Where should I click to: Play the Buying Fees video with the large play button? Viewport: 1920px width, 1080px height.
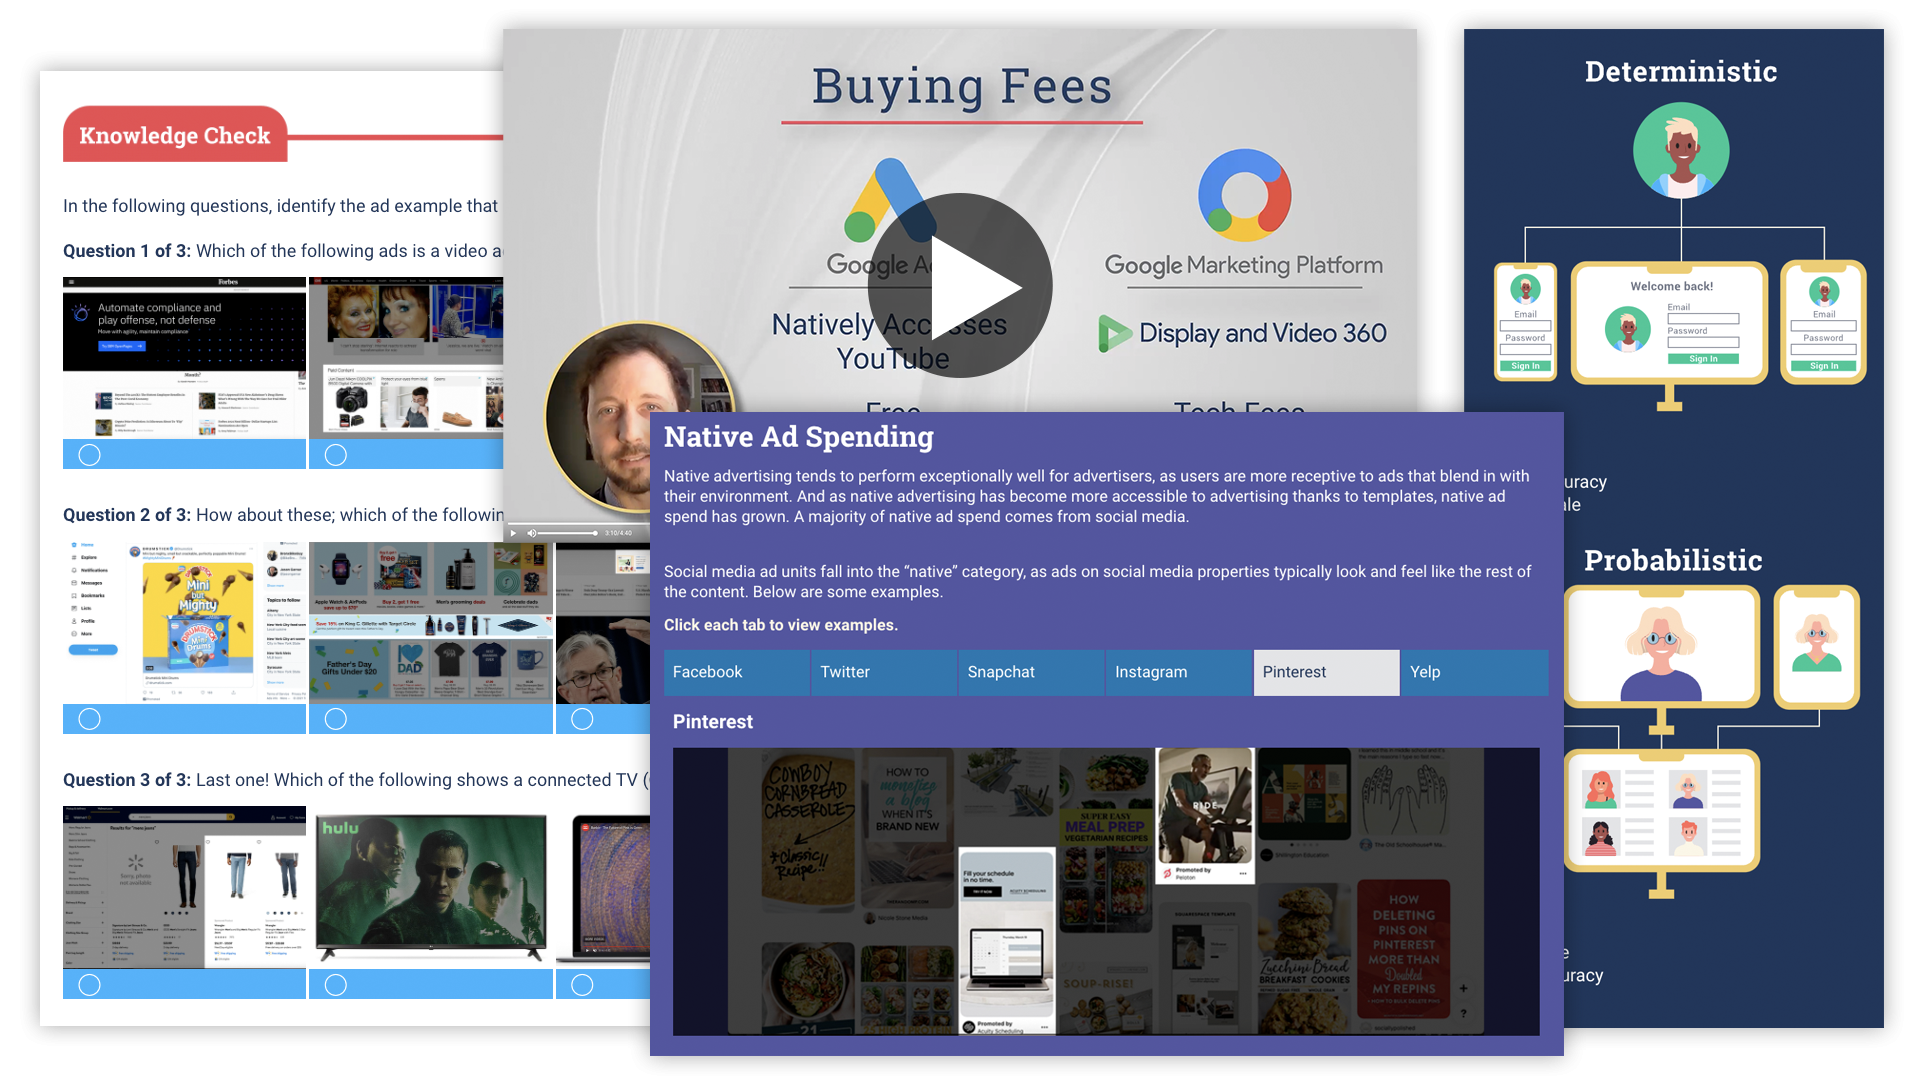960,285
